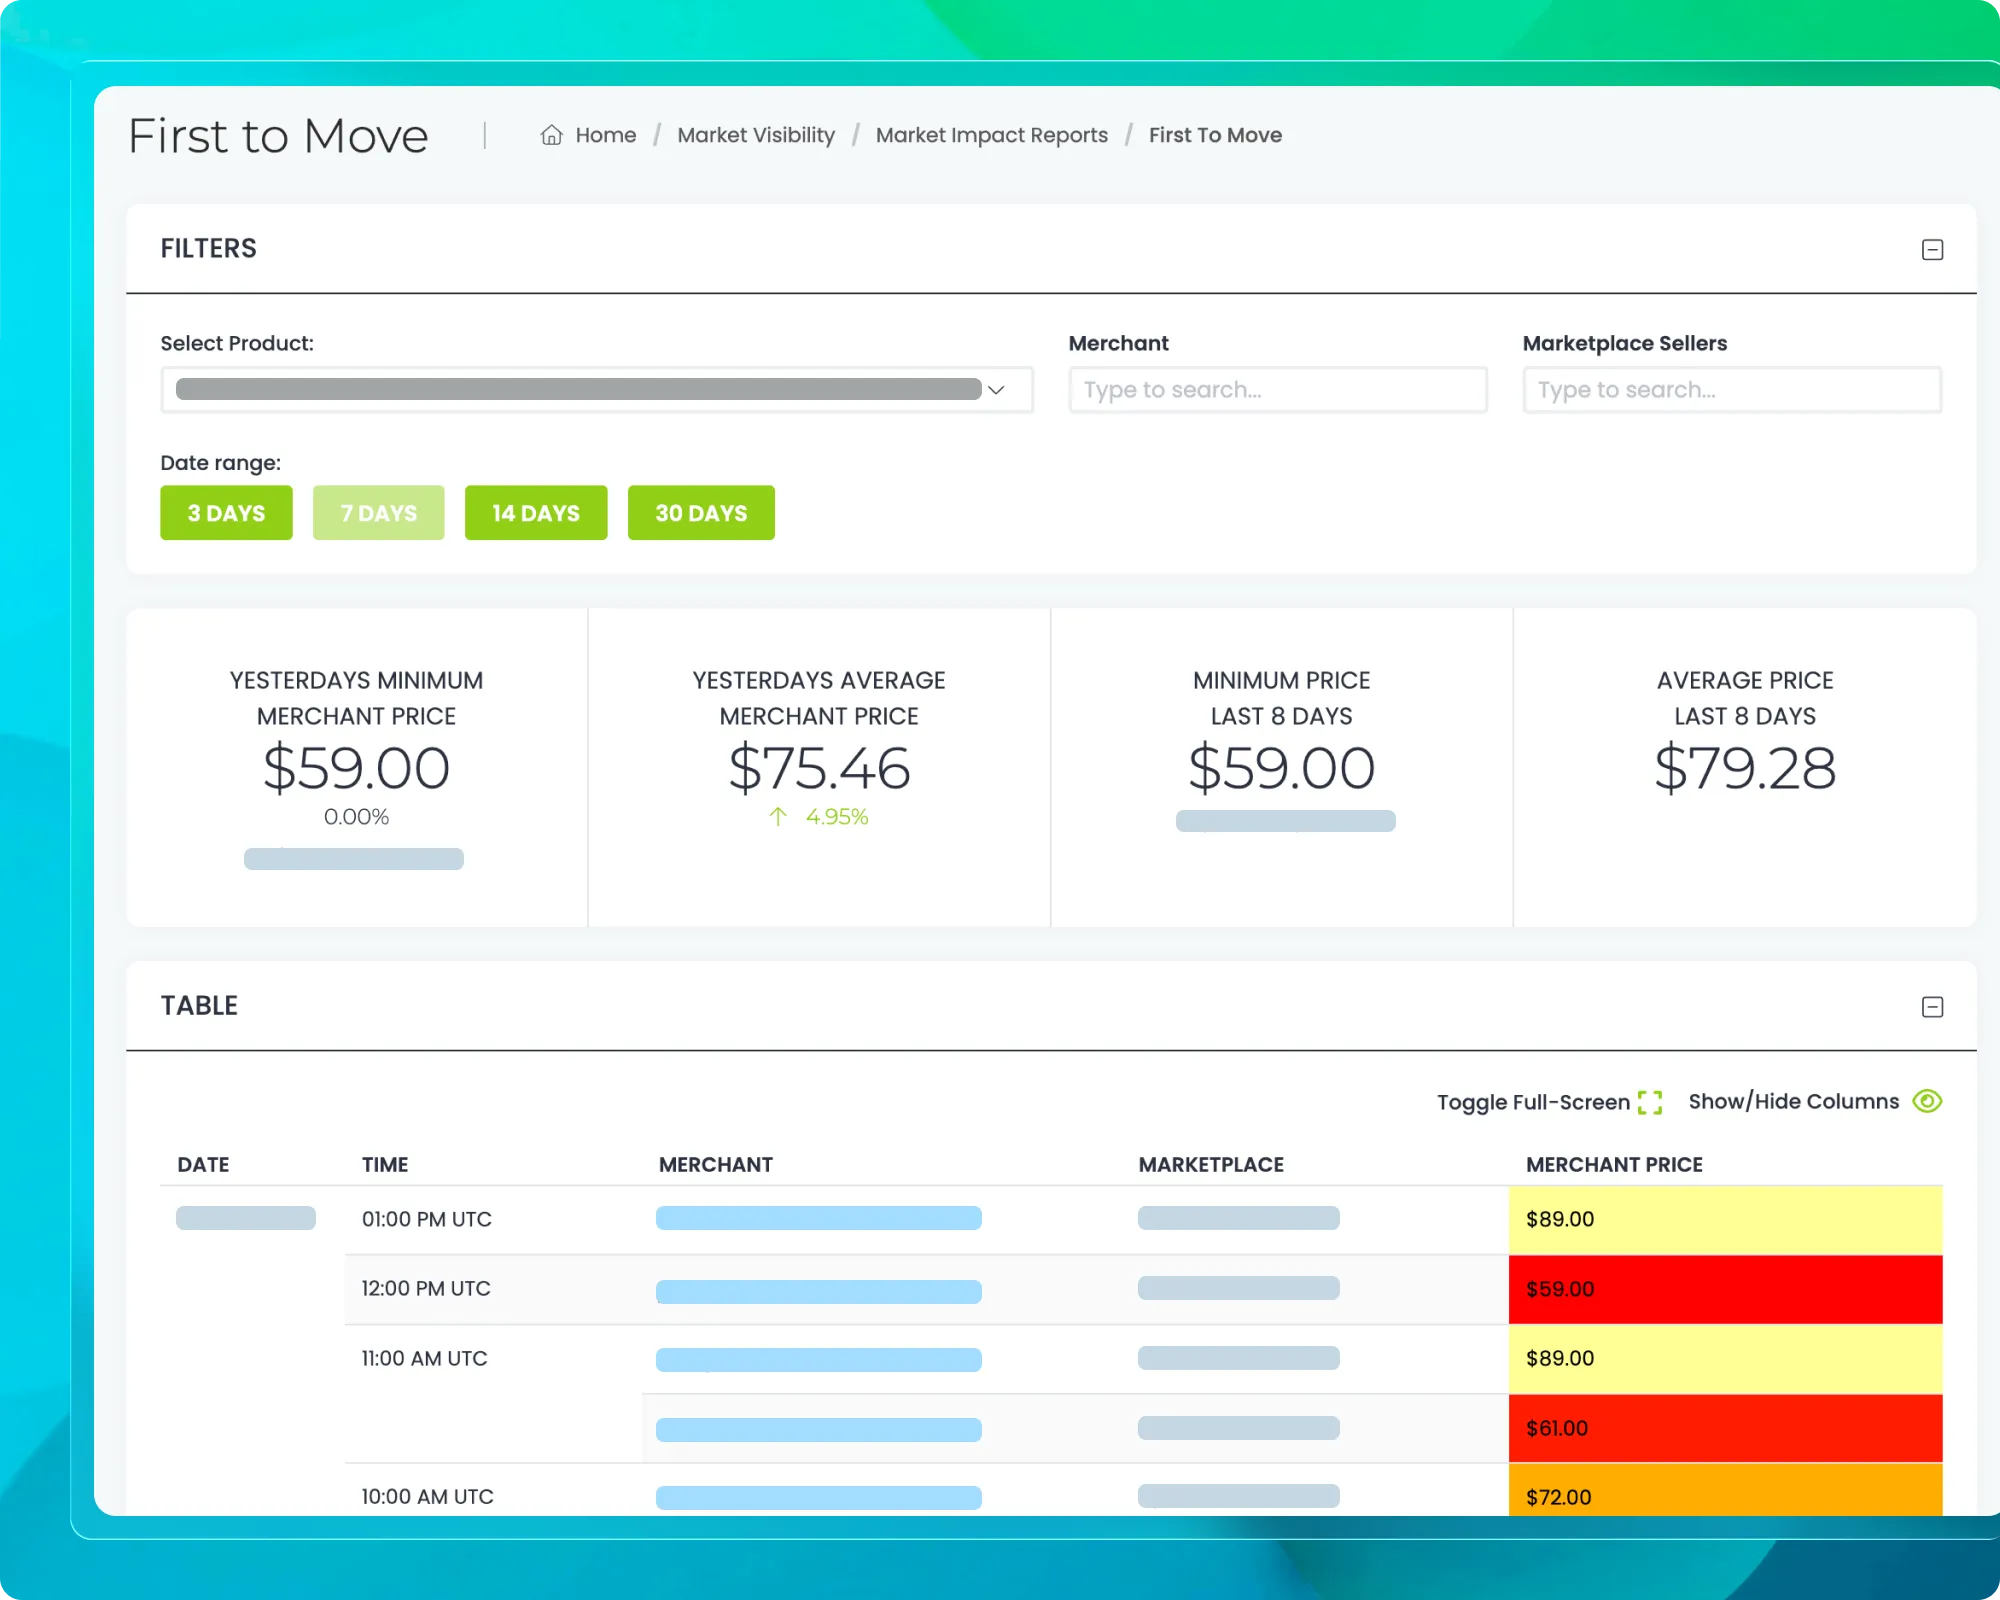Click the Home icon in the breadcrumb
Image resolution: width=2000 pixels, height=1600 pixels.
(551, 135)
